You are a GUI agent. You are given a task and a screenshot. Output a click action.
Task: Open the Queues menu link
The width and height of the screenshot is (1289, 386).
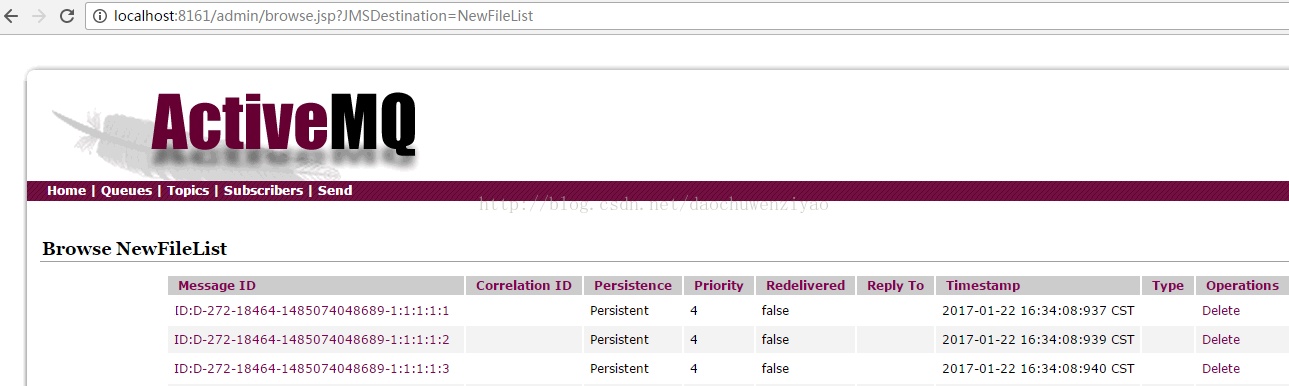click(x=126, y=190)
